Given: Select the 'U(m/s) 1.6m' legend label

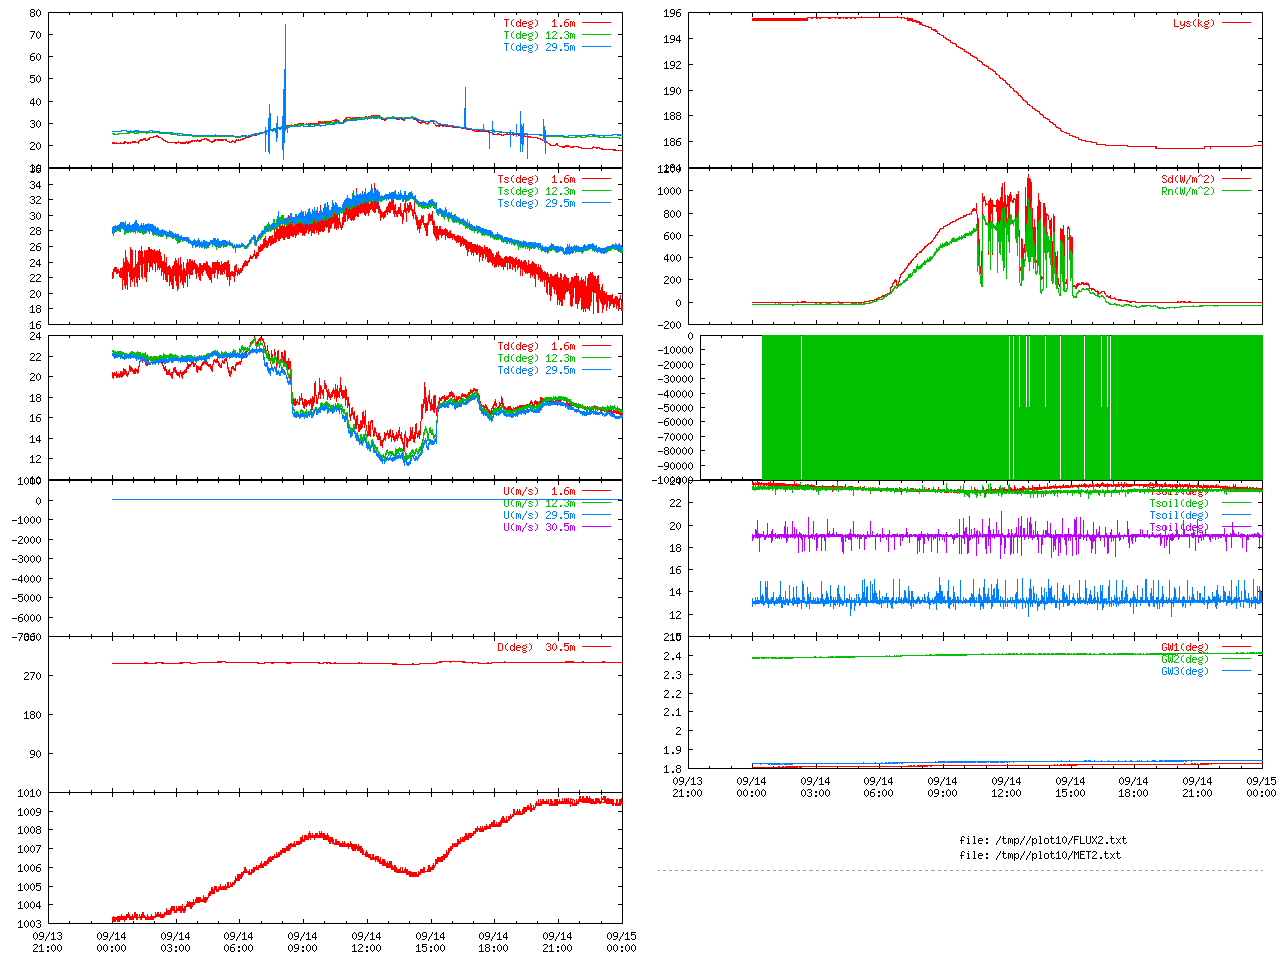Looking at the screenshot, I should 539,492.
